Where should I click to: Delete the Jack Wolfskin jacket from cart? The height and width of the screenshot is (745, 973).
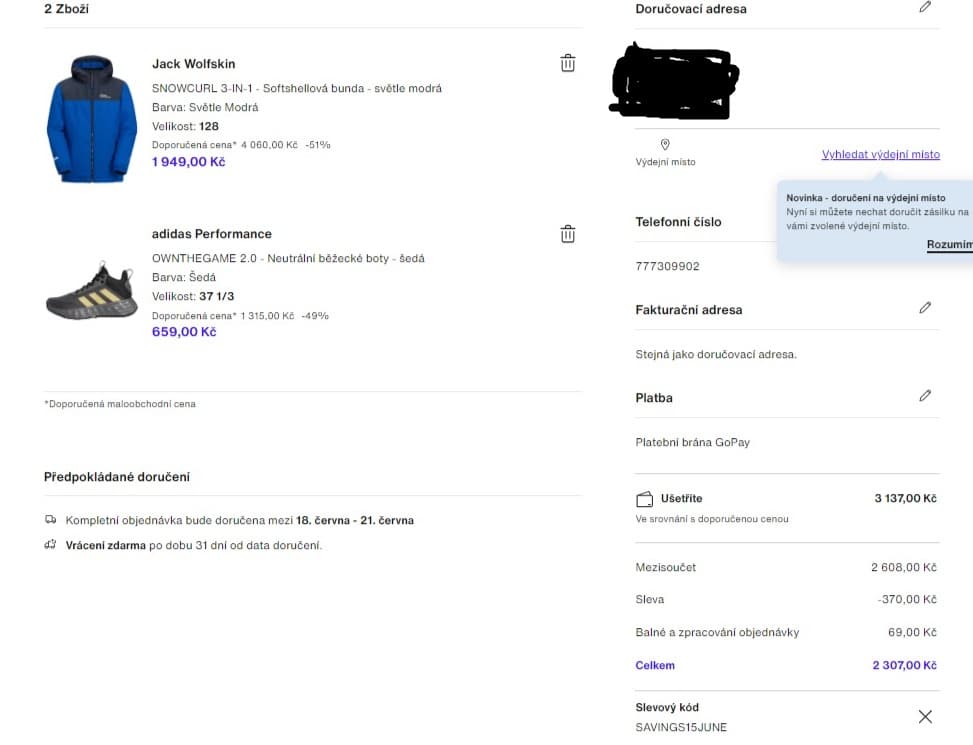tap(567, 63)
